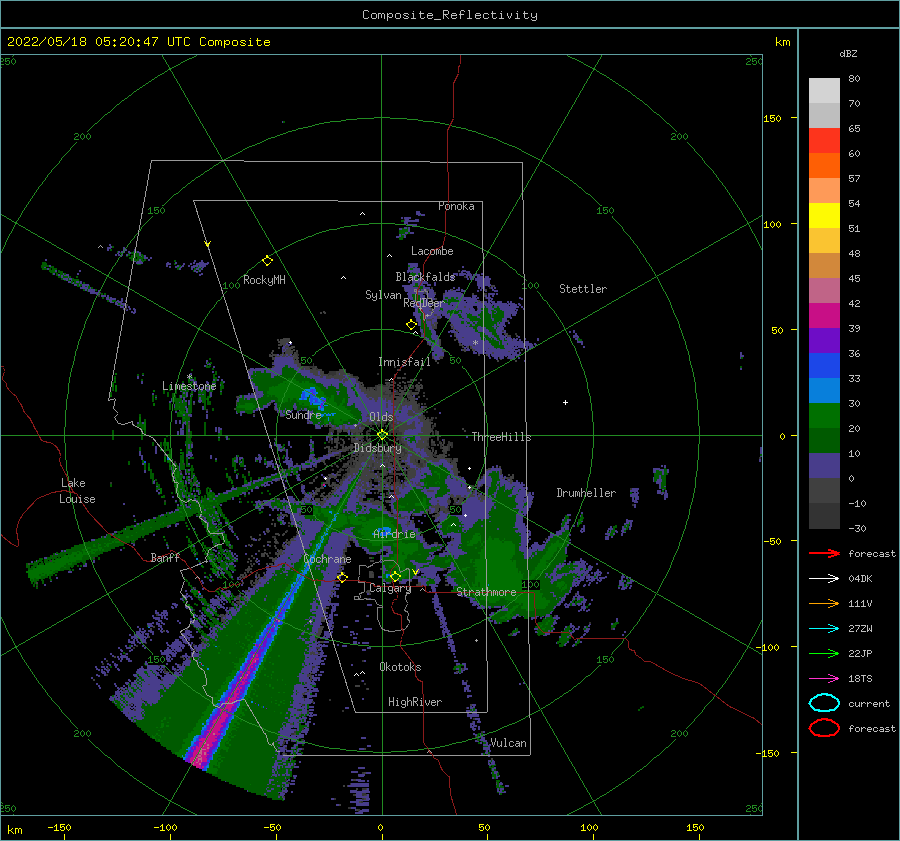The image size is (900, 841).
Task: Click the Okotoks town label
Action: coord(400,667)
